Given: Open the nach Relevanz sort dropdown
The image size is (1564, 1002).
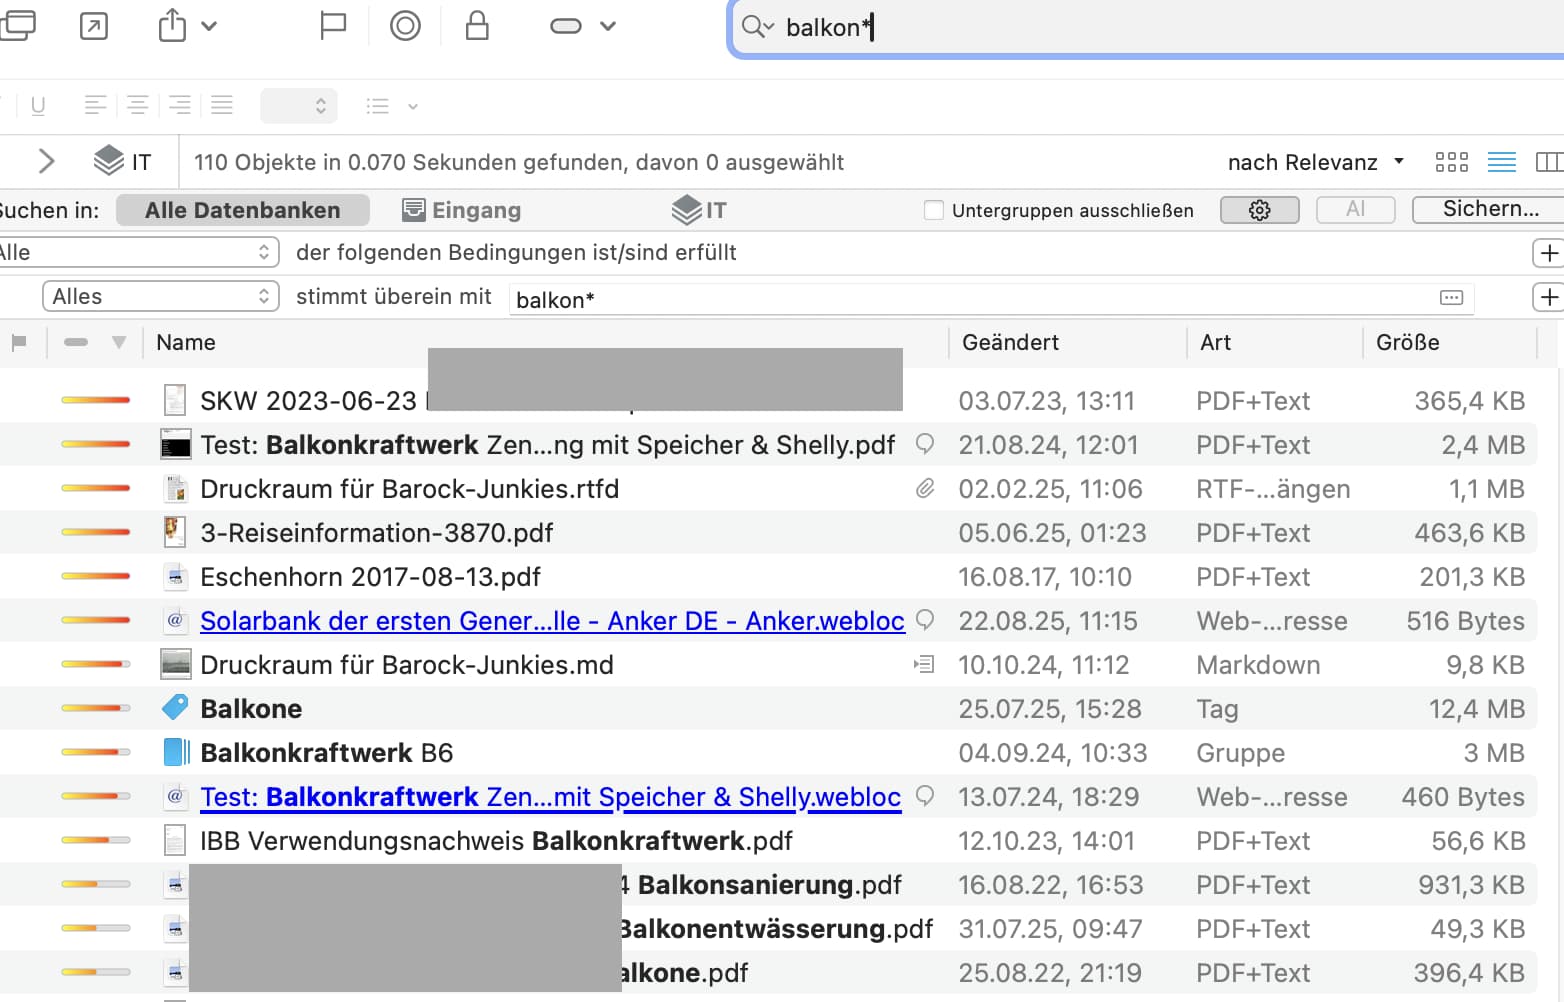Looking at the screenshot, I should (1315, 162).
